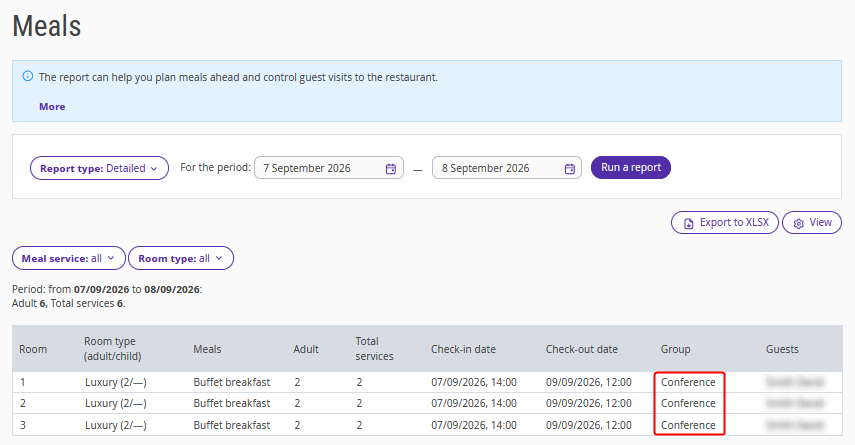The width and height of the screenshot is (855, 445).
Task: Open the start date calendar icon
Action: [x=391, y=169]
